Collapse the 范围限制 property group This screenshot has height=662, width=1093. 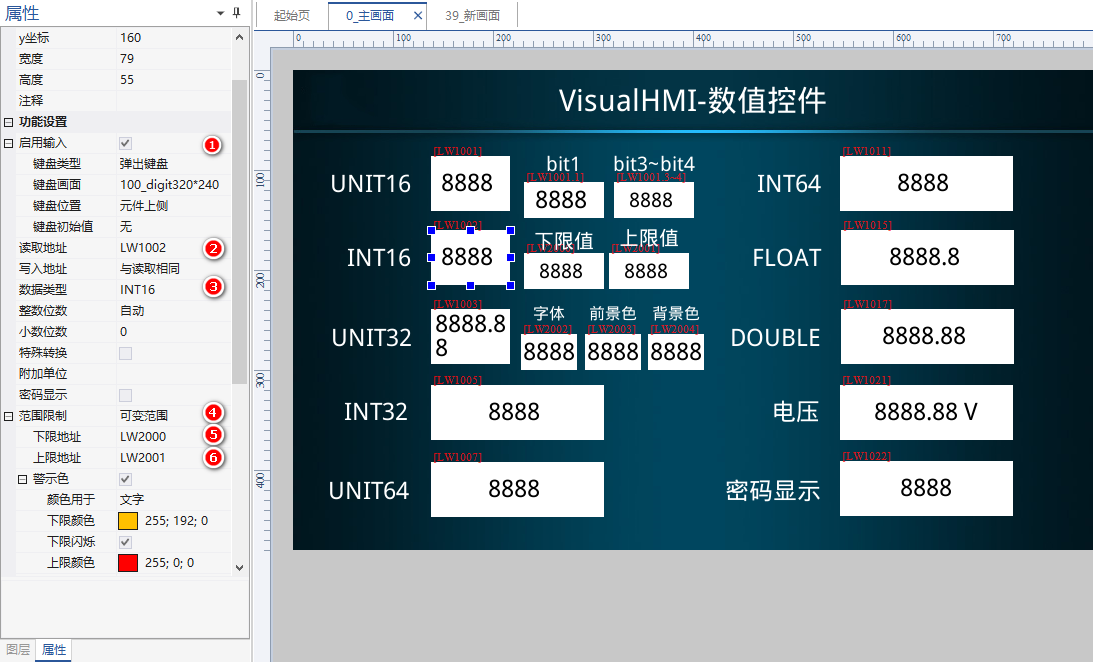[9, 416]
